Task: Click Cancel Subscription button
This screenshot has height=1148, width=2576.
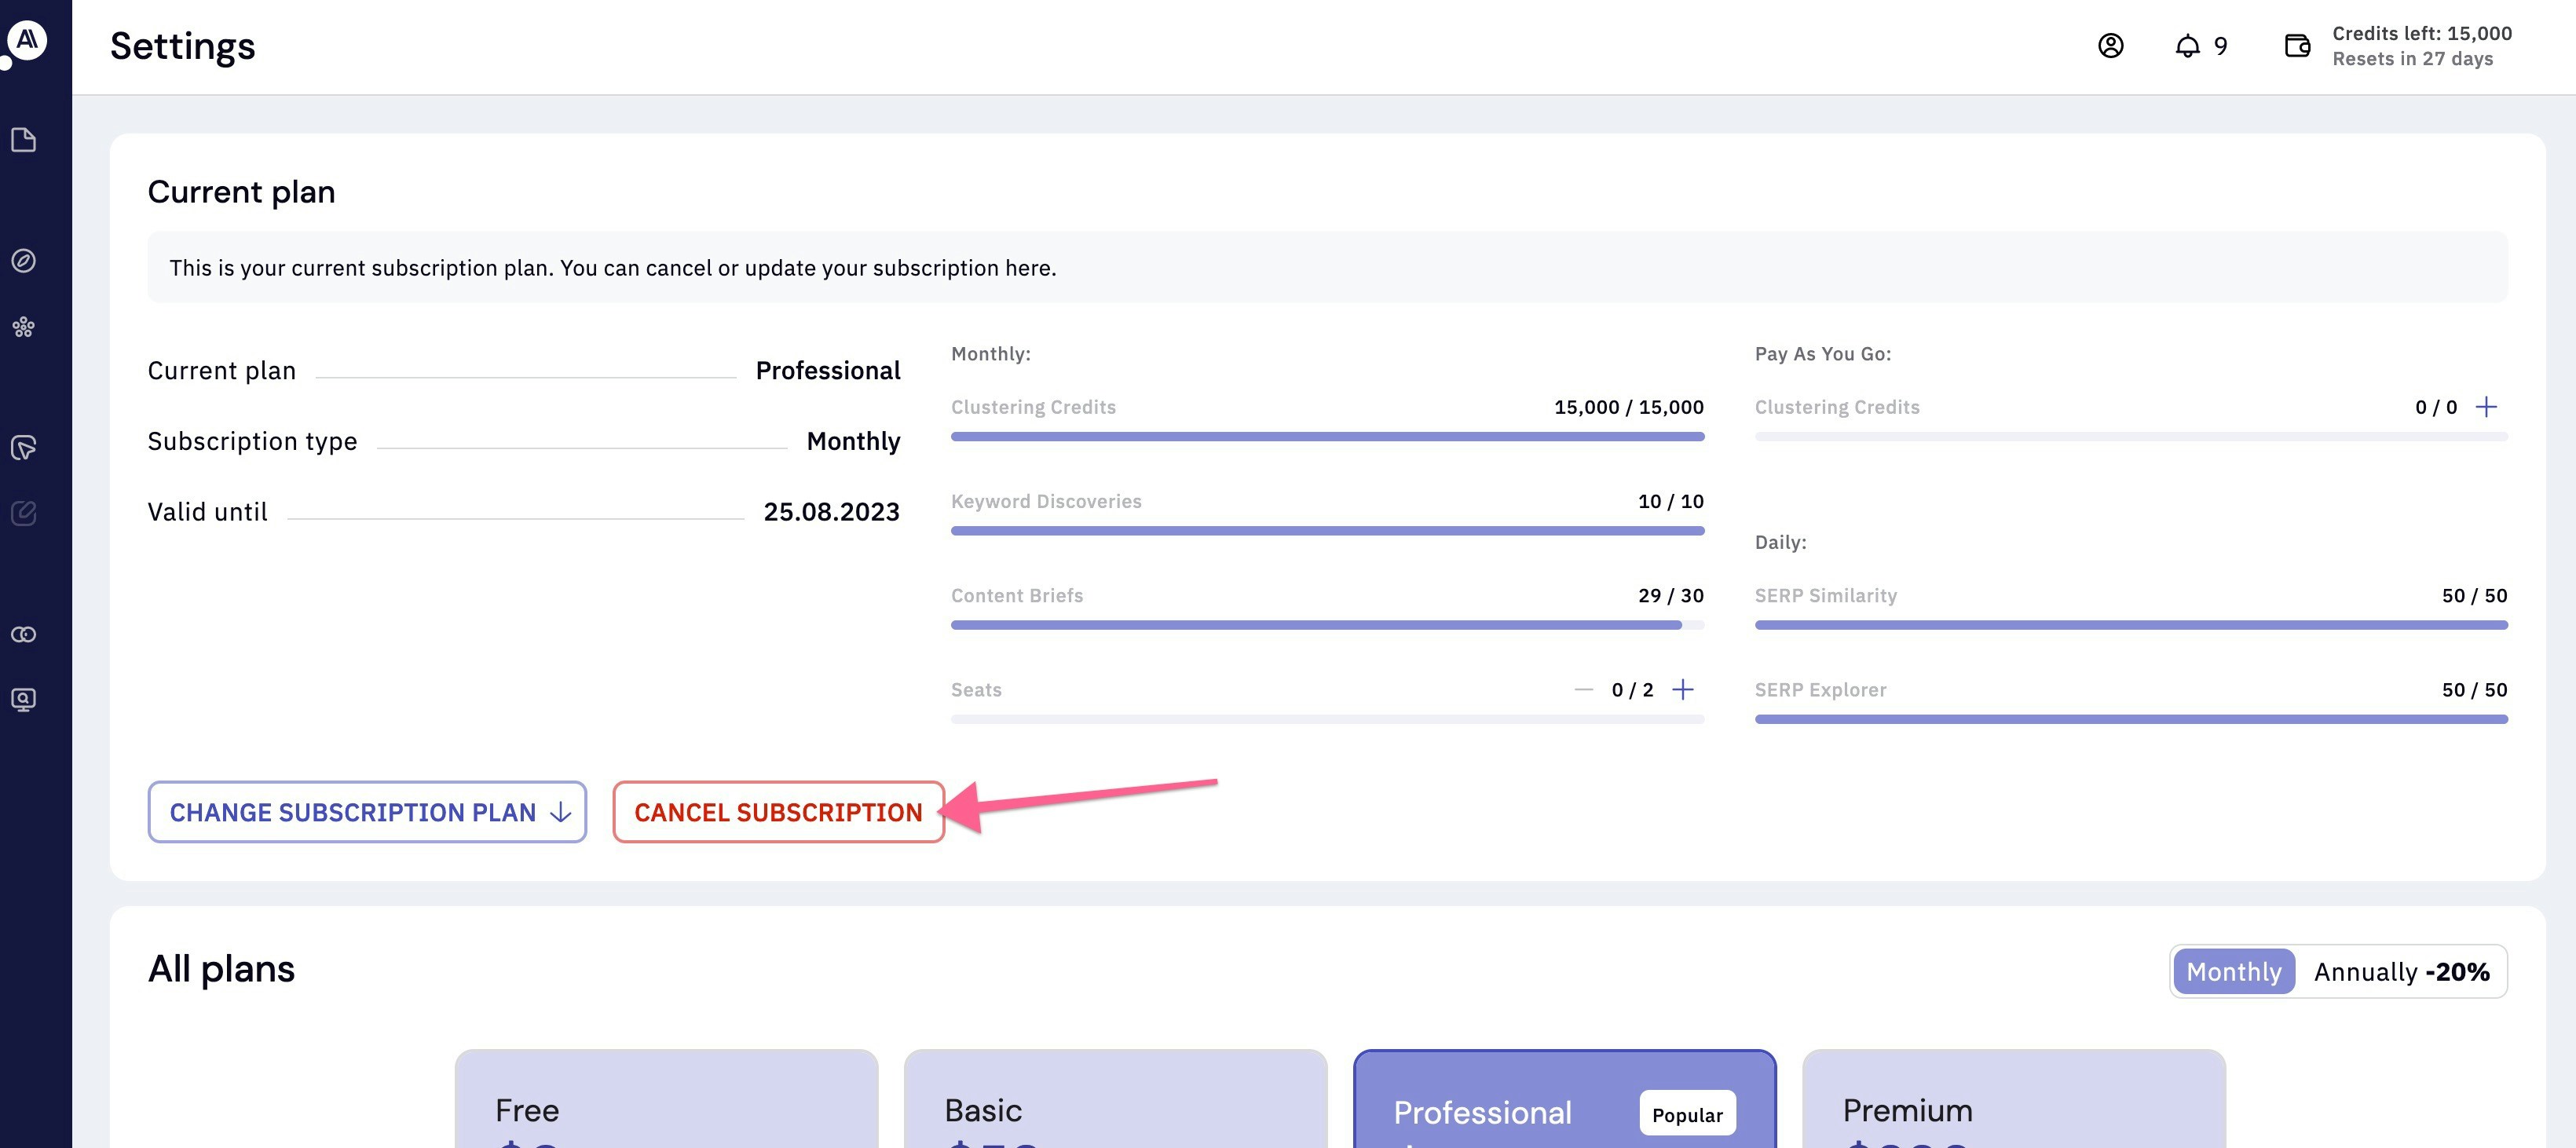Action: point(778,812)
